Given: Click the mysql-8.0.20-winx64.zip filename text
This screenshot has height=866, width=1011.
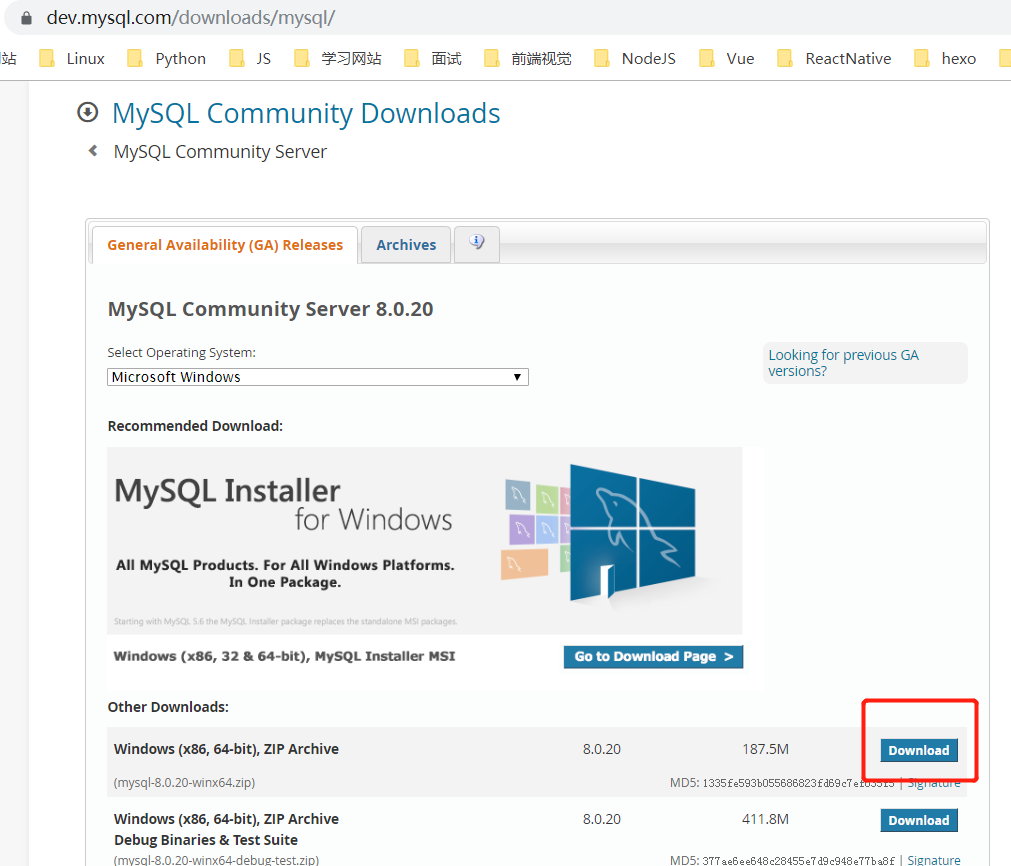Looking at the screenshot, I should click(184, 782).
